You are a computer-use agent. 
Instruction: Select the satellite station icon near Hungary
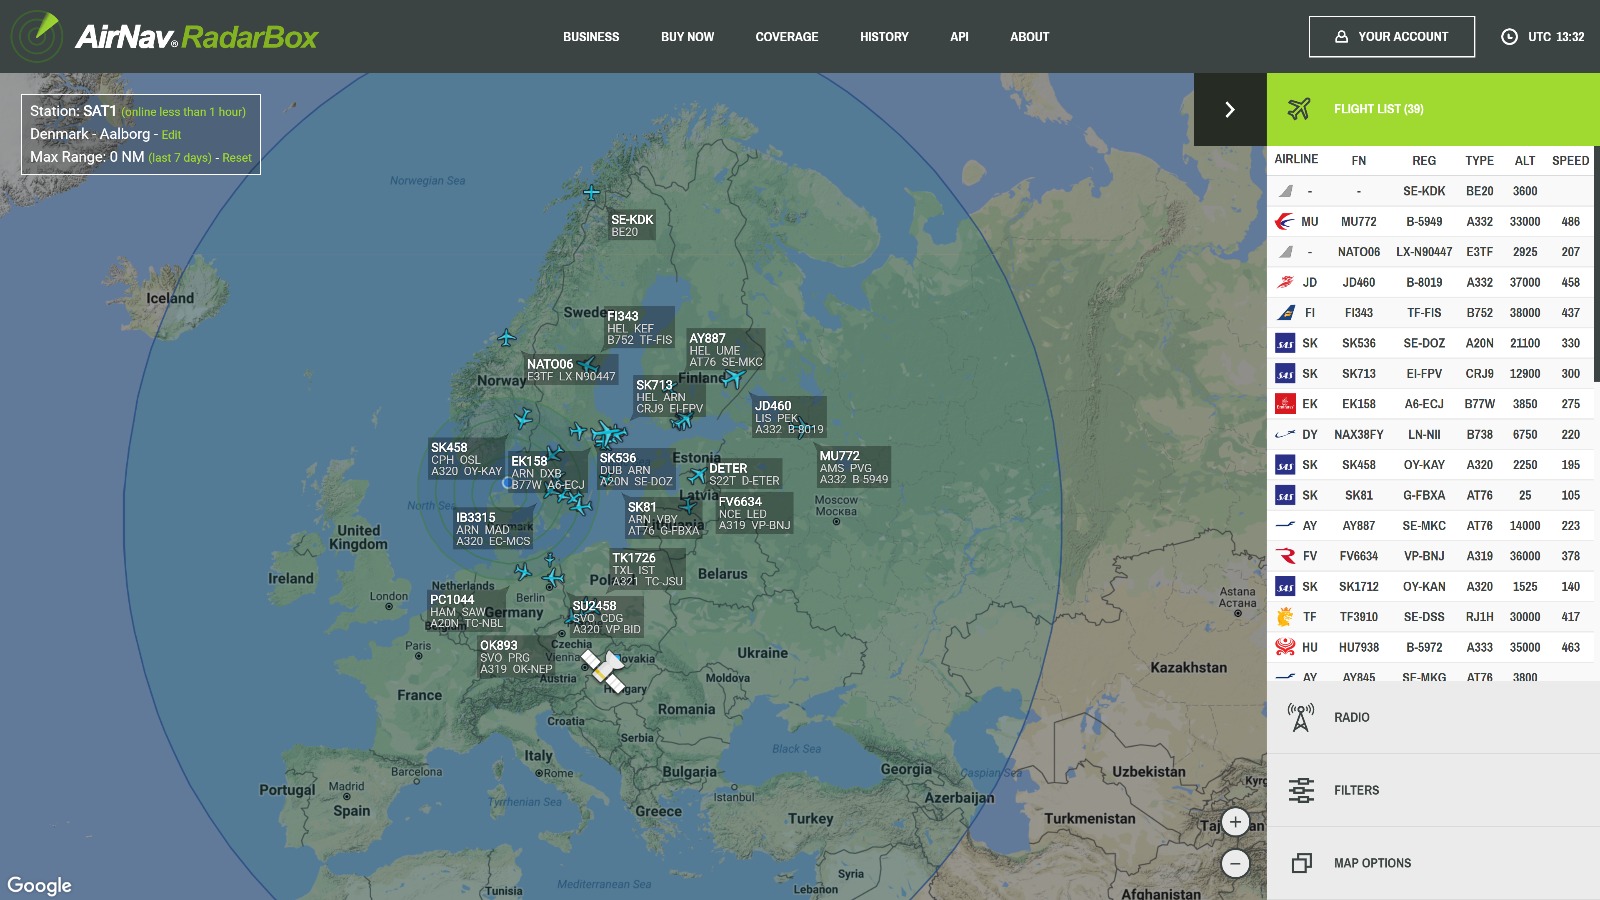[x=604, y=671]
